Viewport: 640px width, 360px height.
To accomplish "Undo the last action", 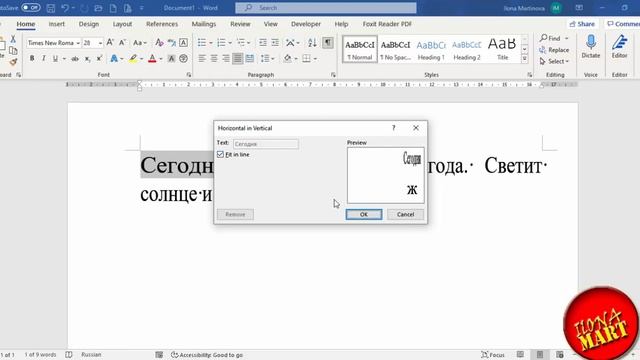I will click(65, 8).
